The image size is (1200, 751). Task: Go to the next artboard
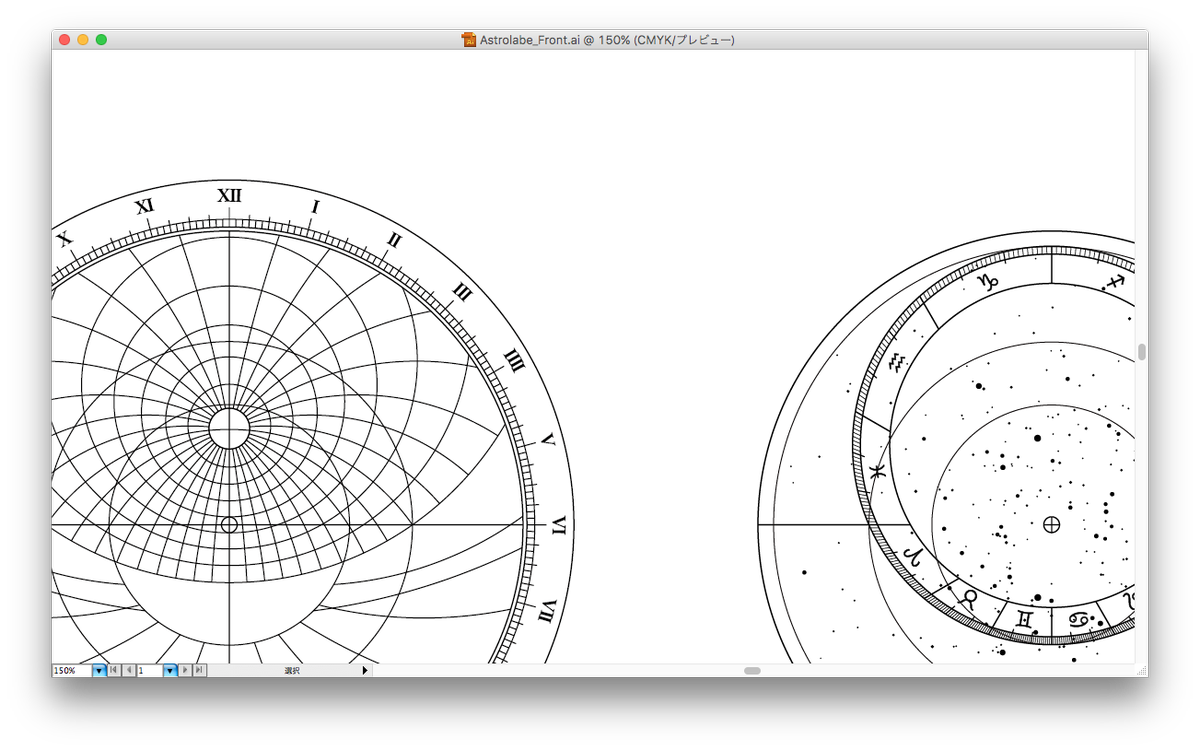[185, 670]
